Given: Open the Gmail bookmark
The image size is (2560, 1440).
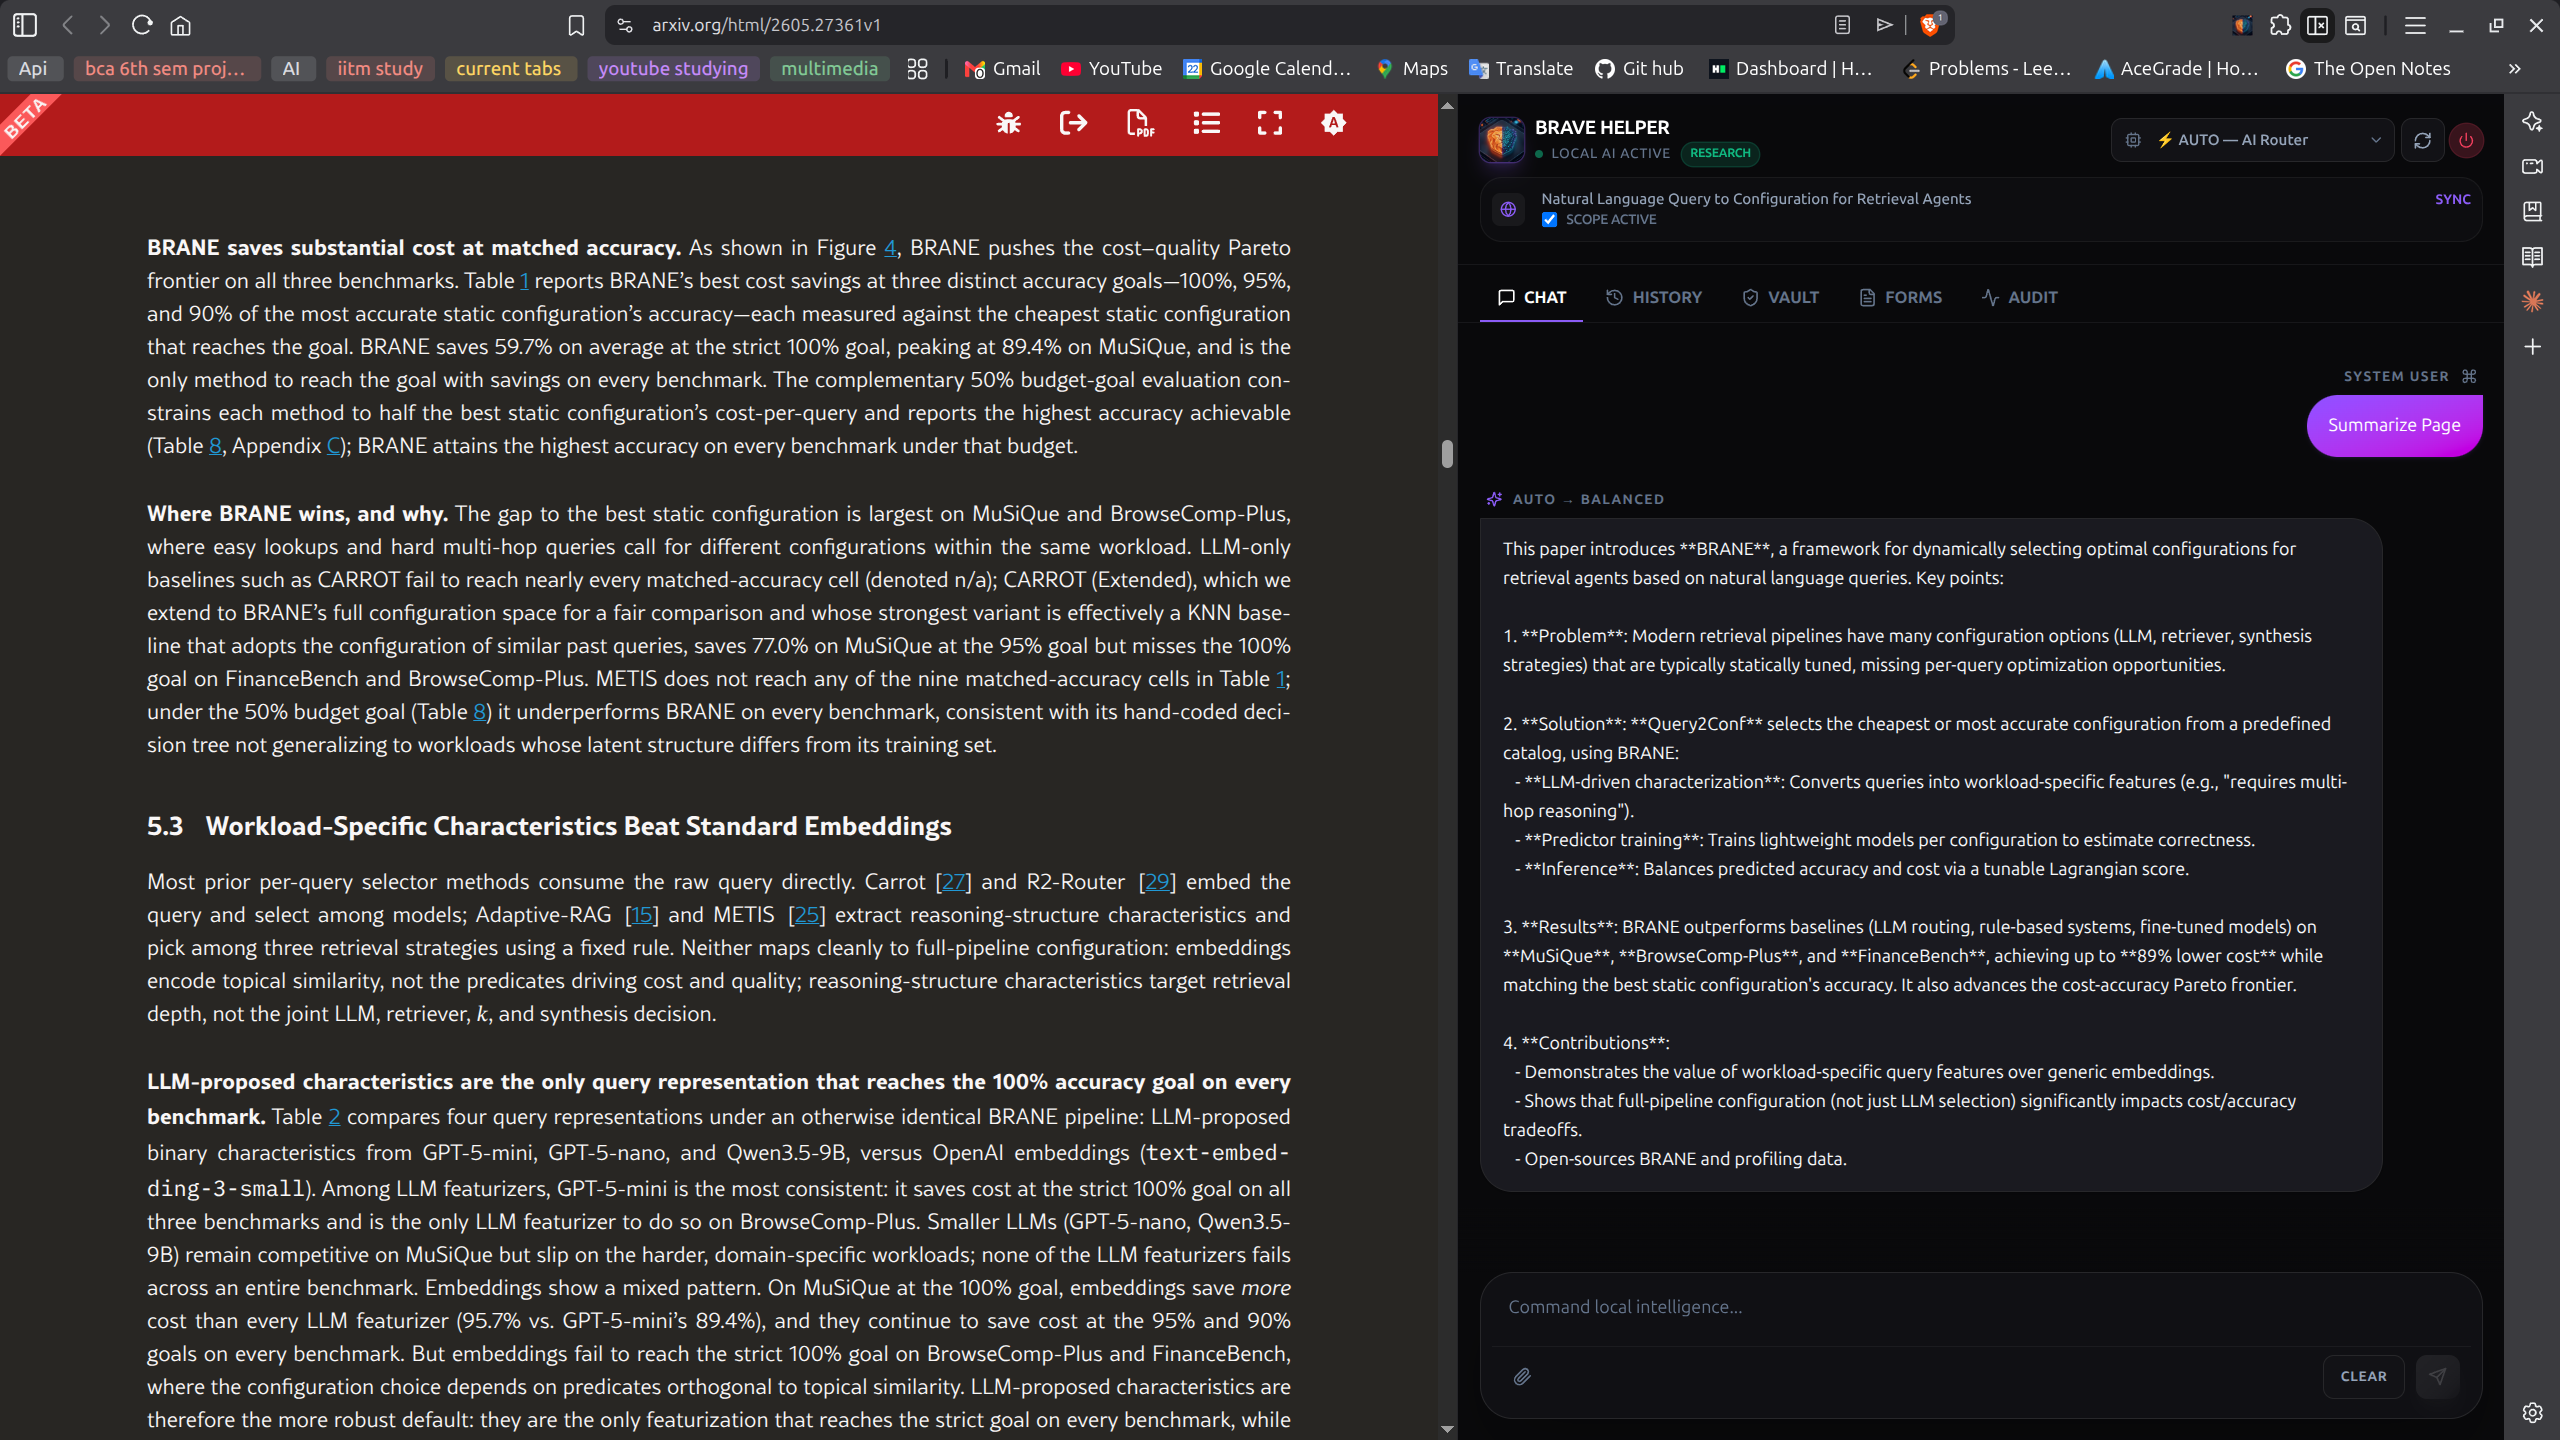Looking at the screenshot, I should tap(1002, 69).
